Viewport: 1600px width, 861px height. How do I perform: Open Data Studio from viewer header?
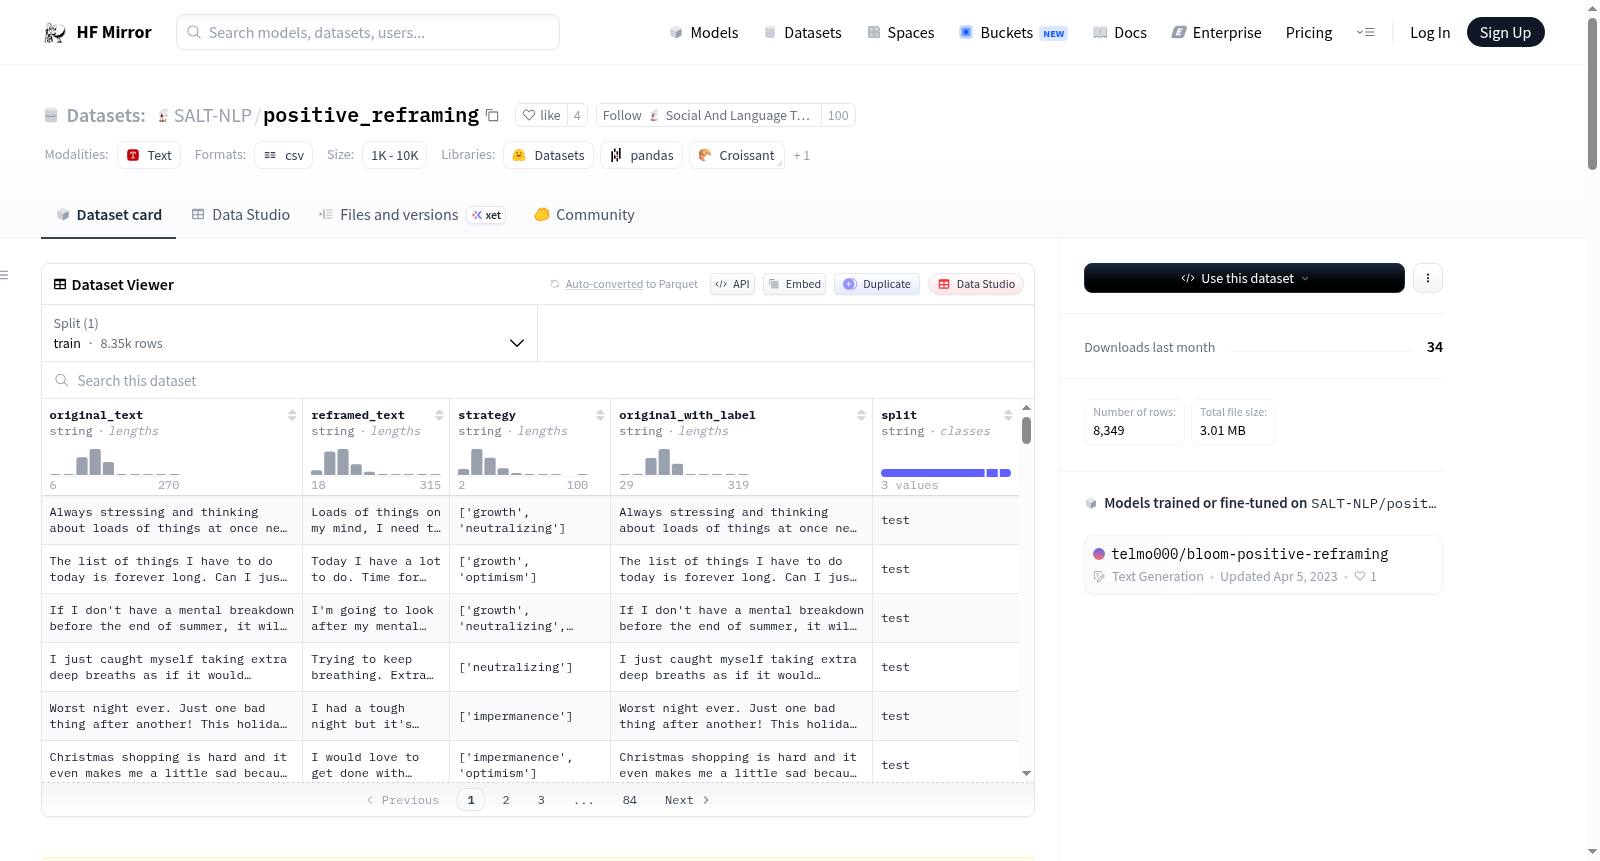(x=976, y=284)
